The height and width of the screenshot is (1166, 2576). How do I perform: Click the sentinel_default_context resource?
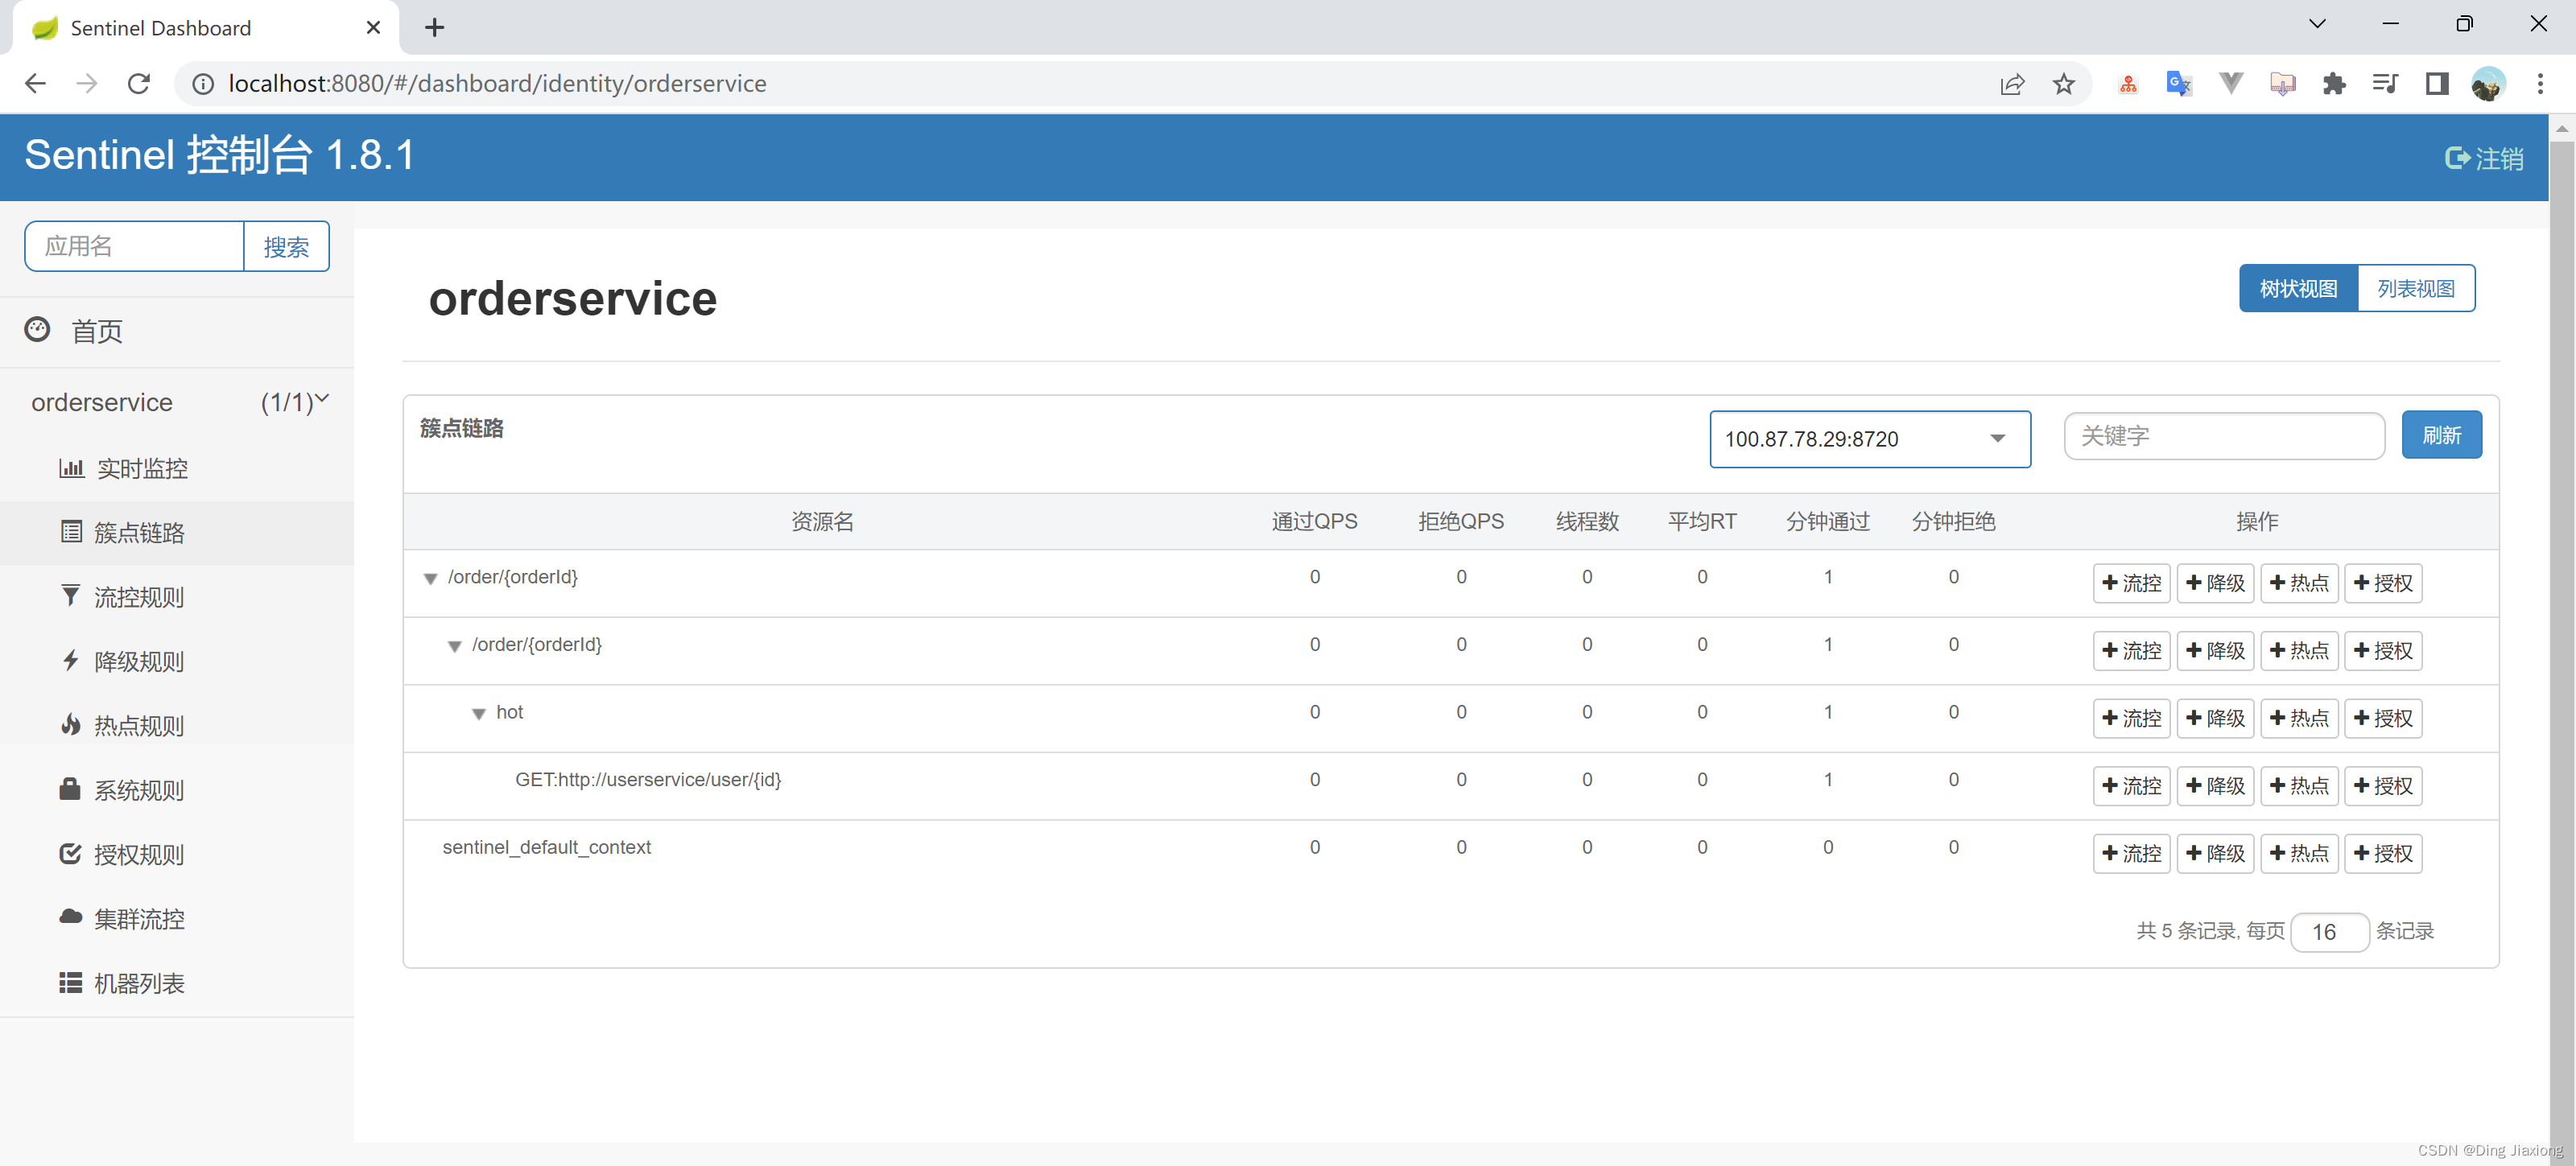[547, 848]
